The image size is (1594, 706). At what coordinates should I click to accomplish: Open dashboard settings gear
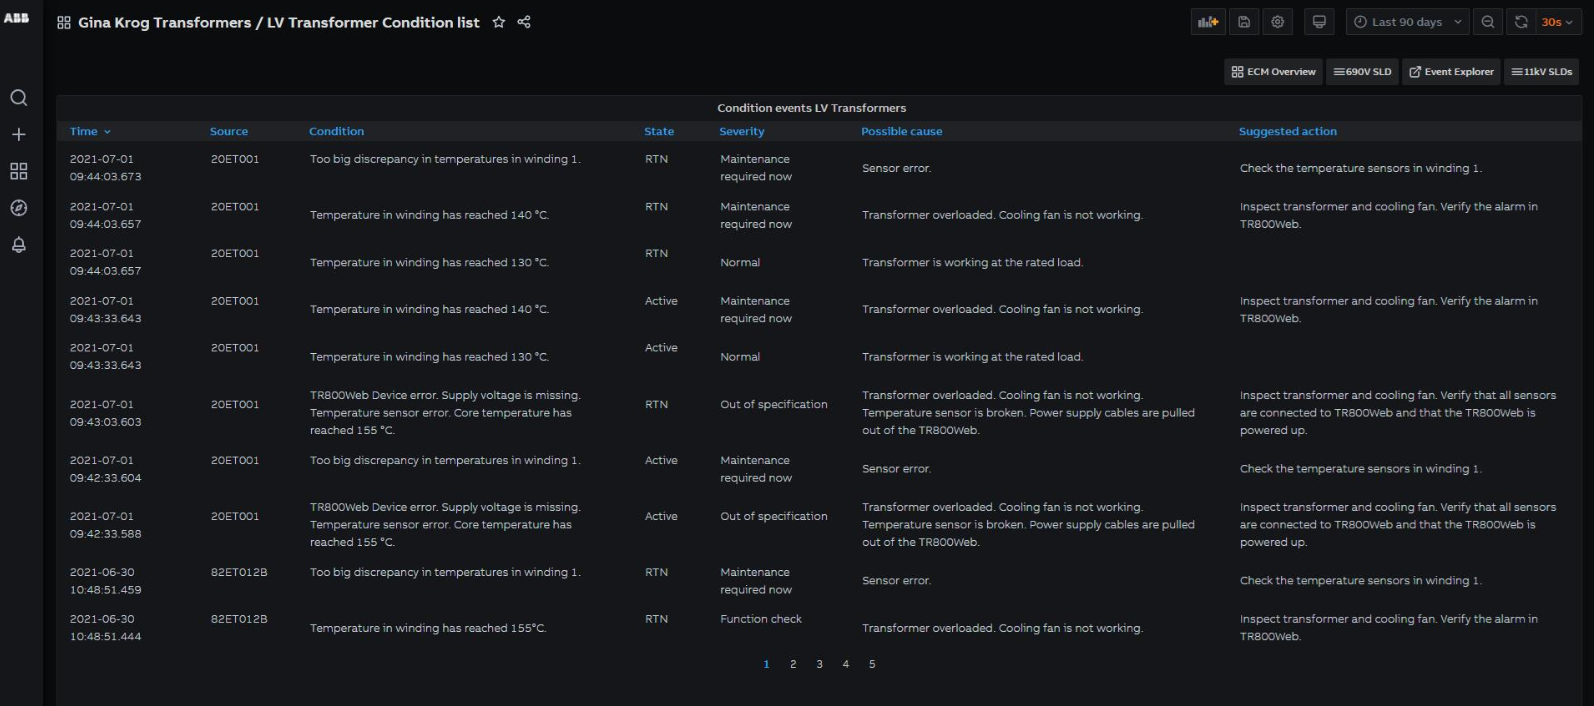click(x=1277, y=22)
